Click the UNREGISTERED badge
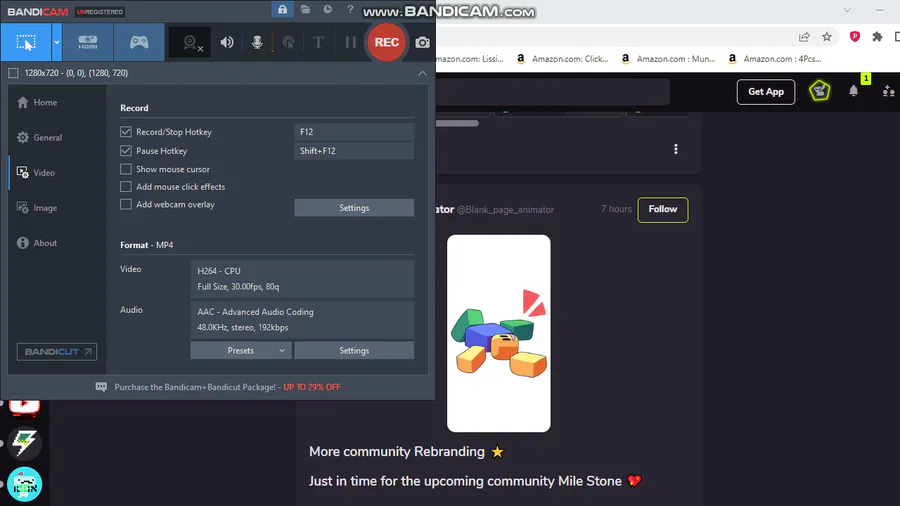The width and height of the screenshot is (900, 506). point(100,11)
